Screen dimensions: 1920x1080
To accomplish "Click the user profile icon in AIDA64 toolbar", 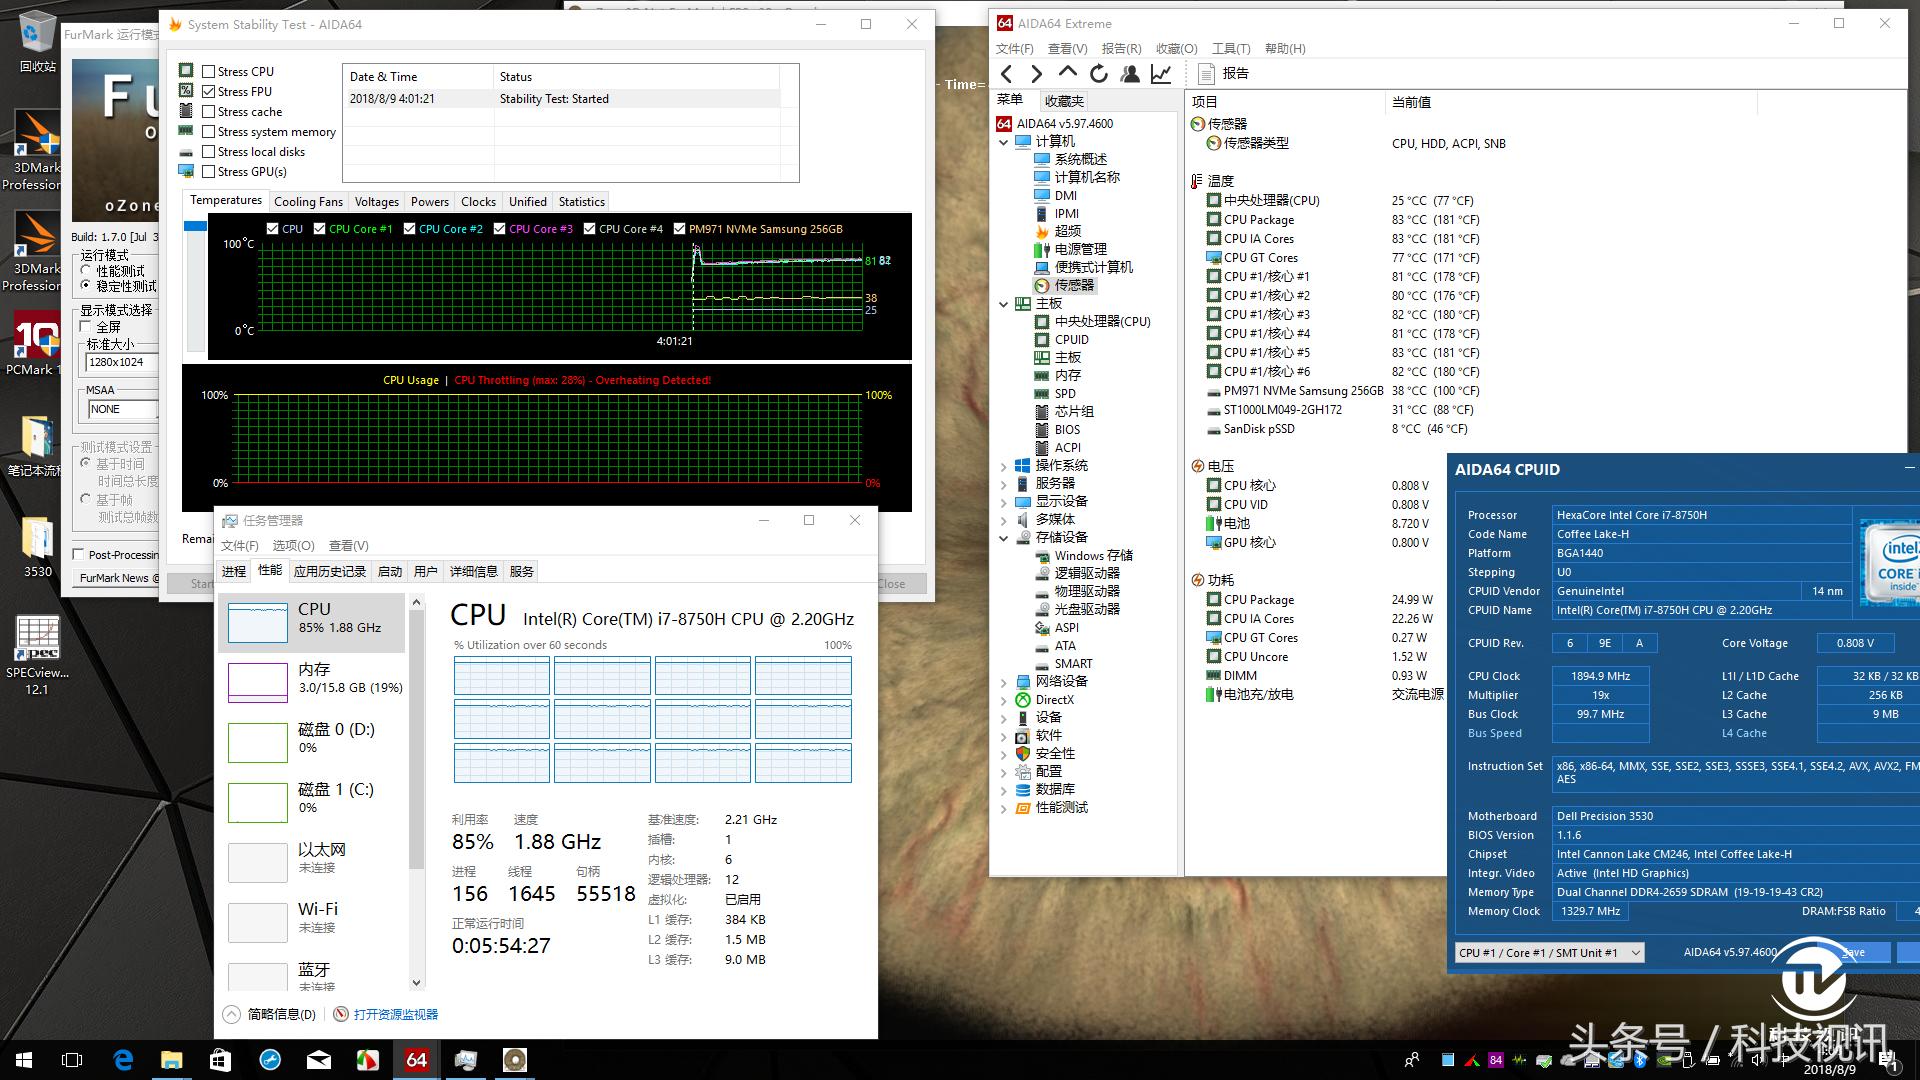I will [x=1130, y=73].
